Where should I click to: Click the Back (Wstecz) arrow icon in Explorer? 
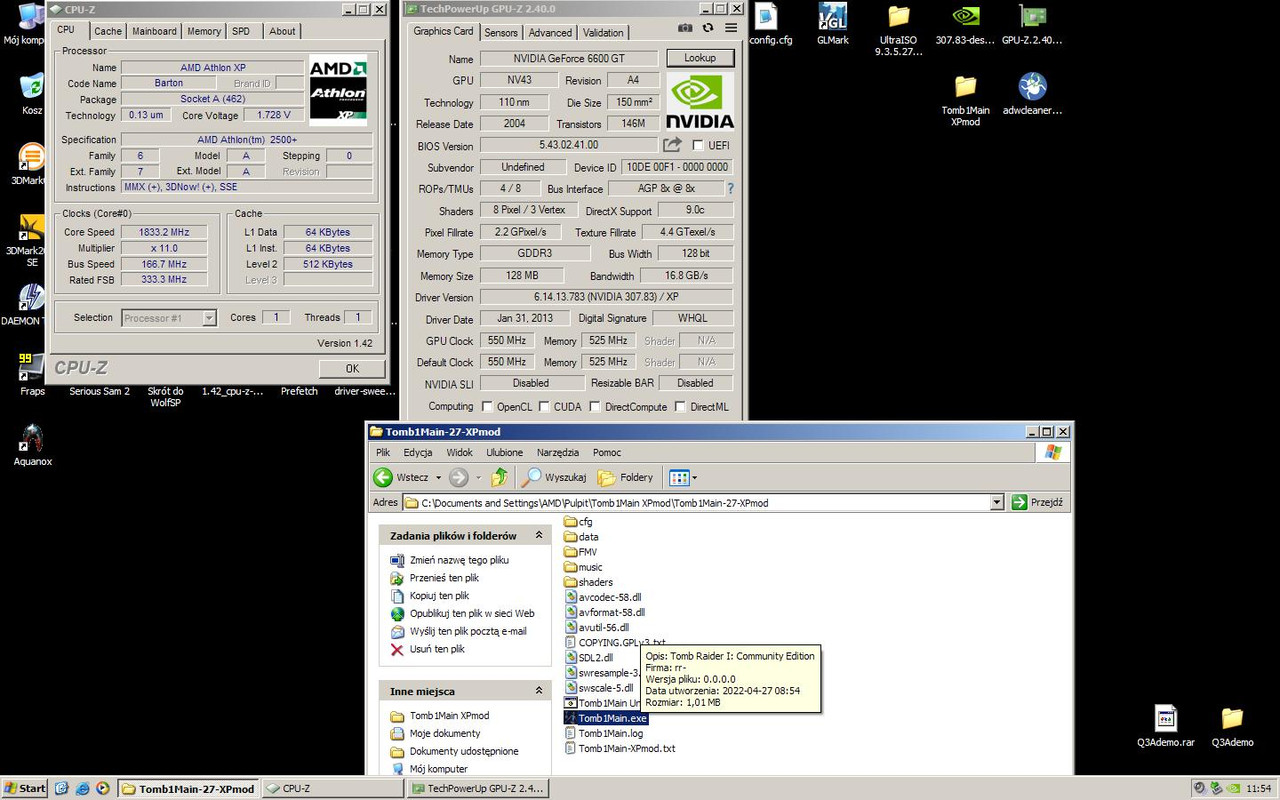(x=383, y=477)
